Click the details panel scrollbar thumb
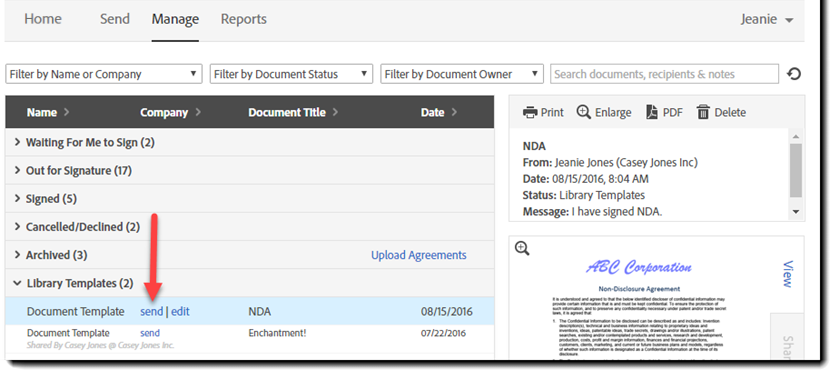The image size is (830, 370). (796, 169)
